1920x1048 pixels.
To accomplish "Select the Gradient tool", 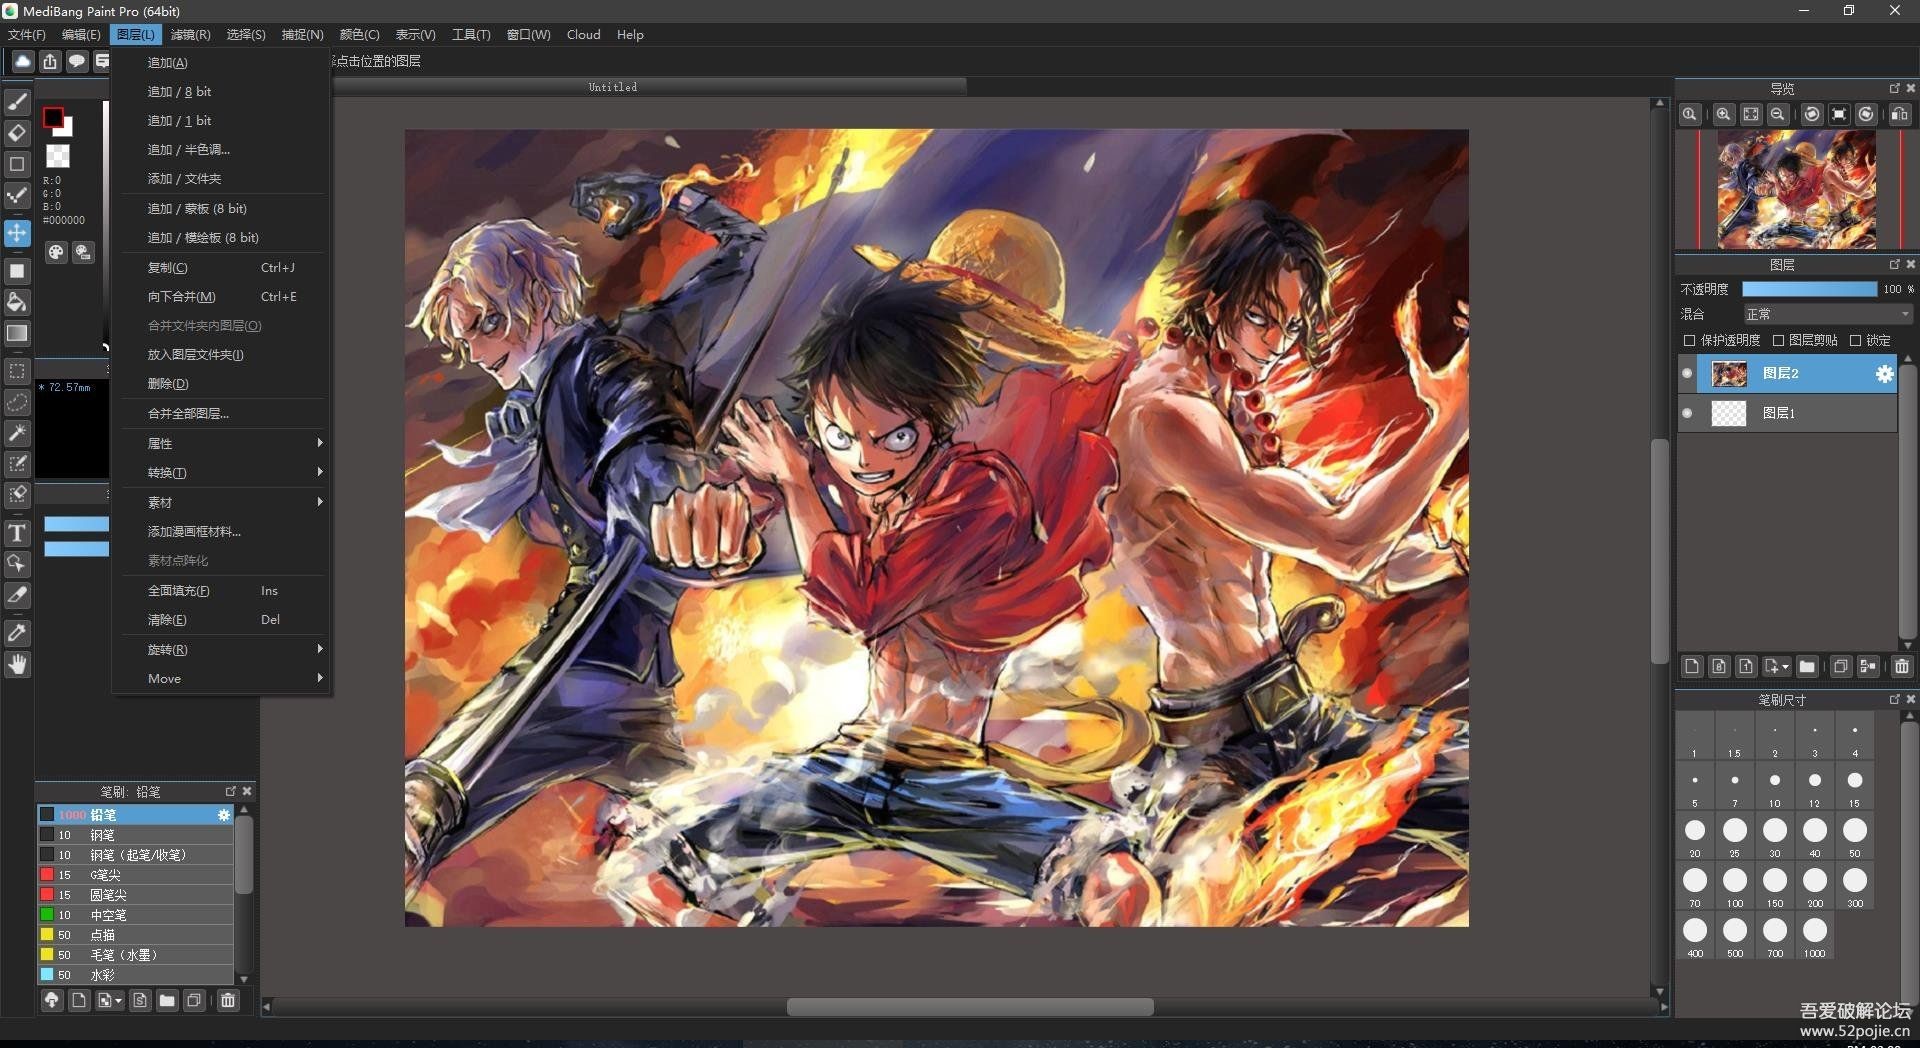I will (x=17, y=333).
